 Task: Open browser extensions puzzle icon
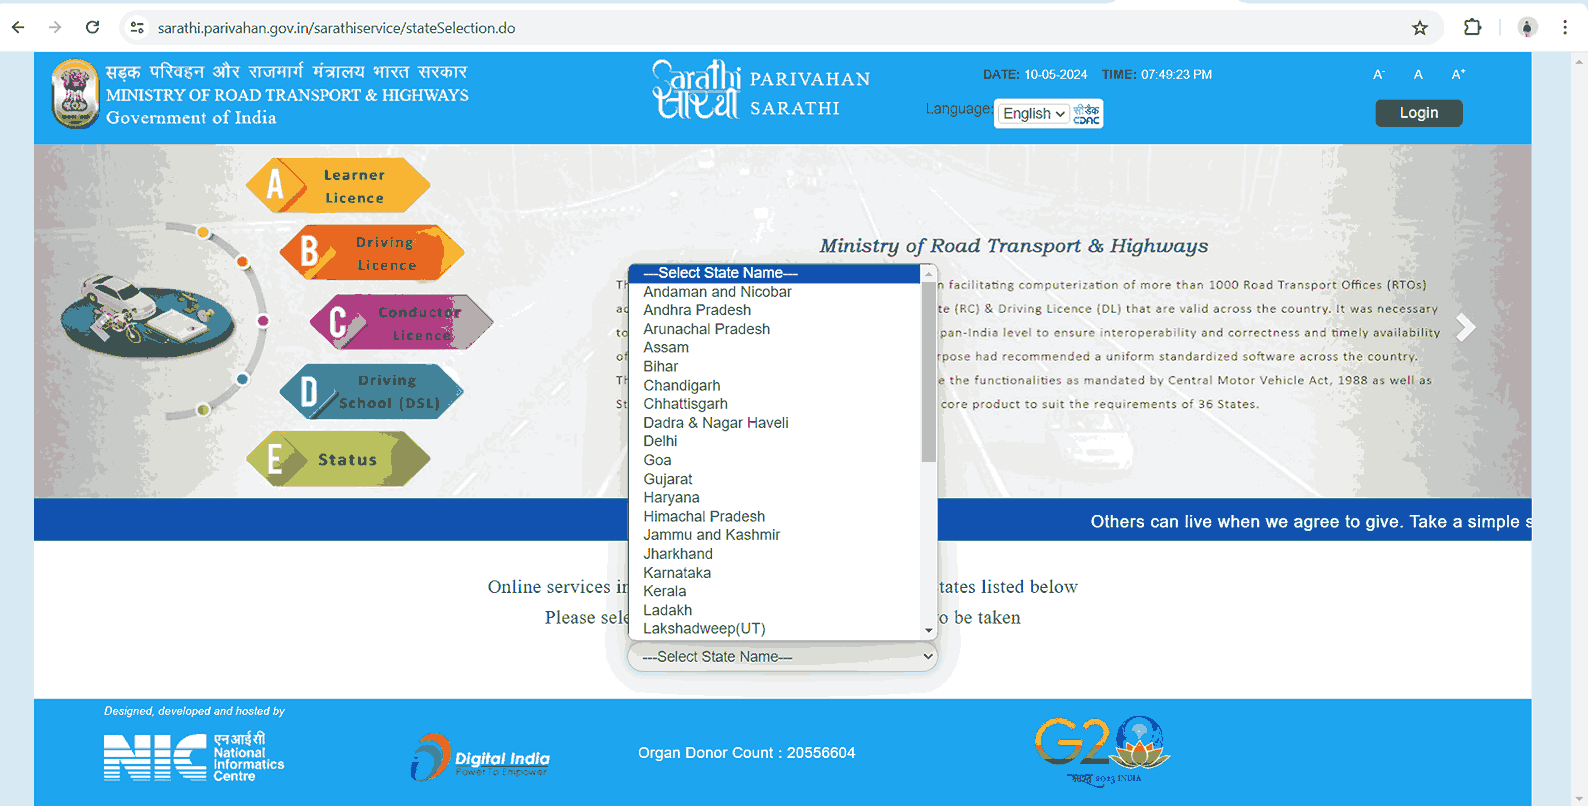[1472, 28]
